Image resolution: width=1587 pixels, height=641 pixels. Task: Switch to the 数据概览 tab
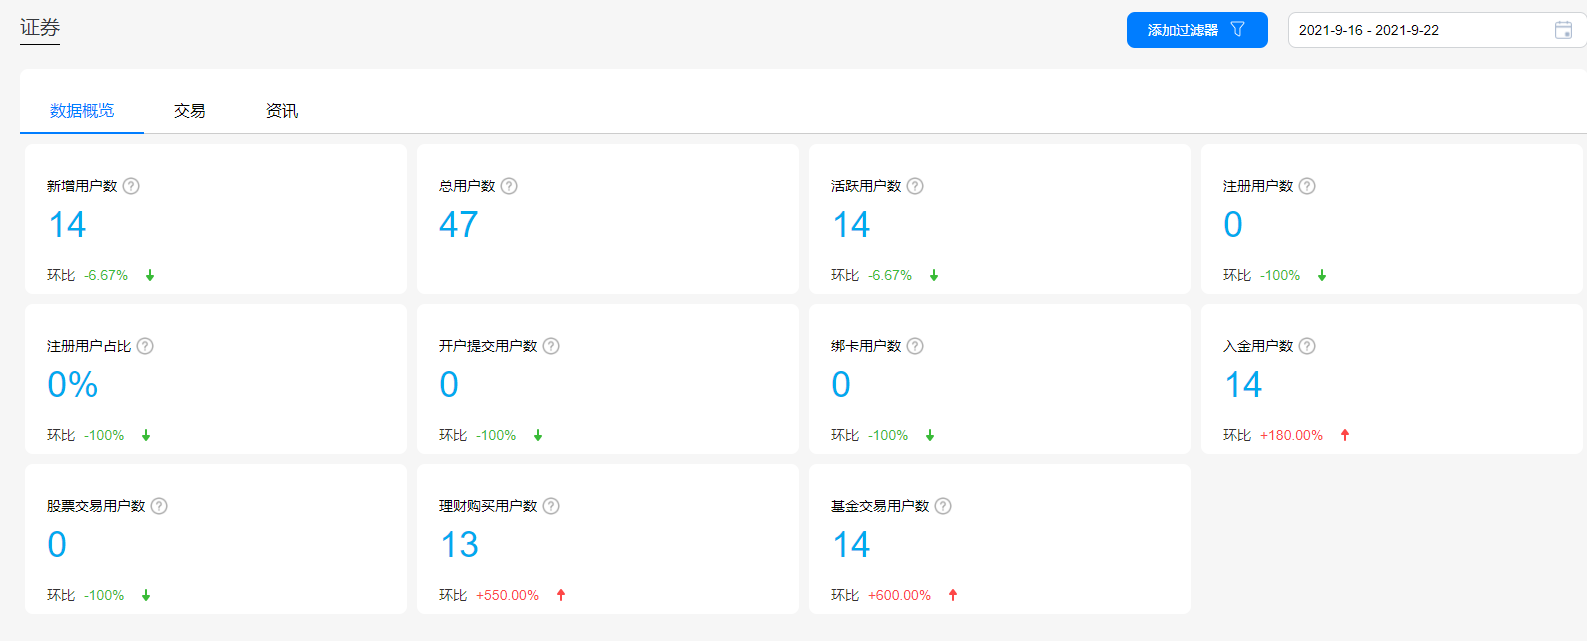click(x=82, y=110)
